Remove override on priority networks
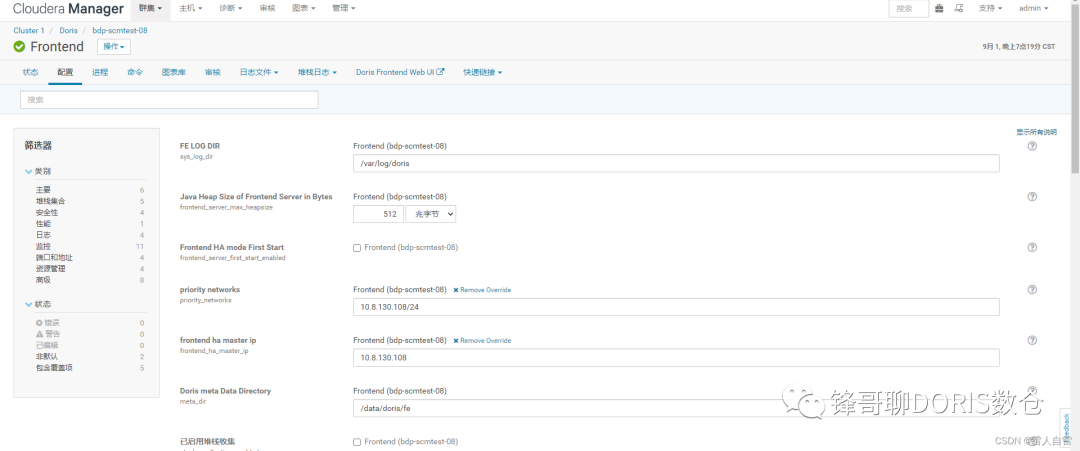This screenshot has width=1080, height=451. coord(482,290)
